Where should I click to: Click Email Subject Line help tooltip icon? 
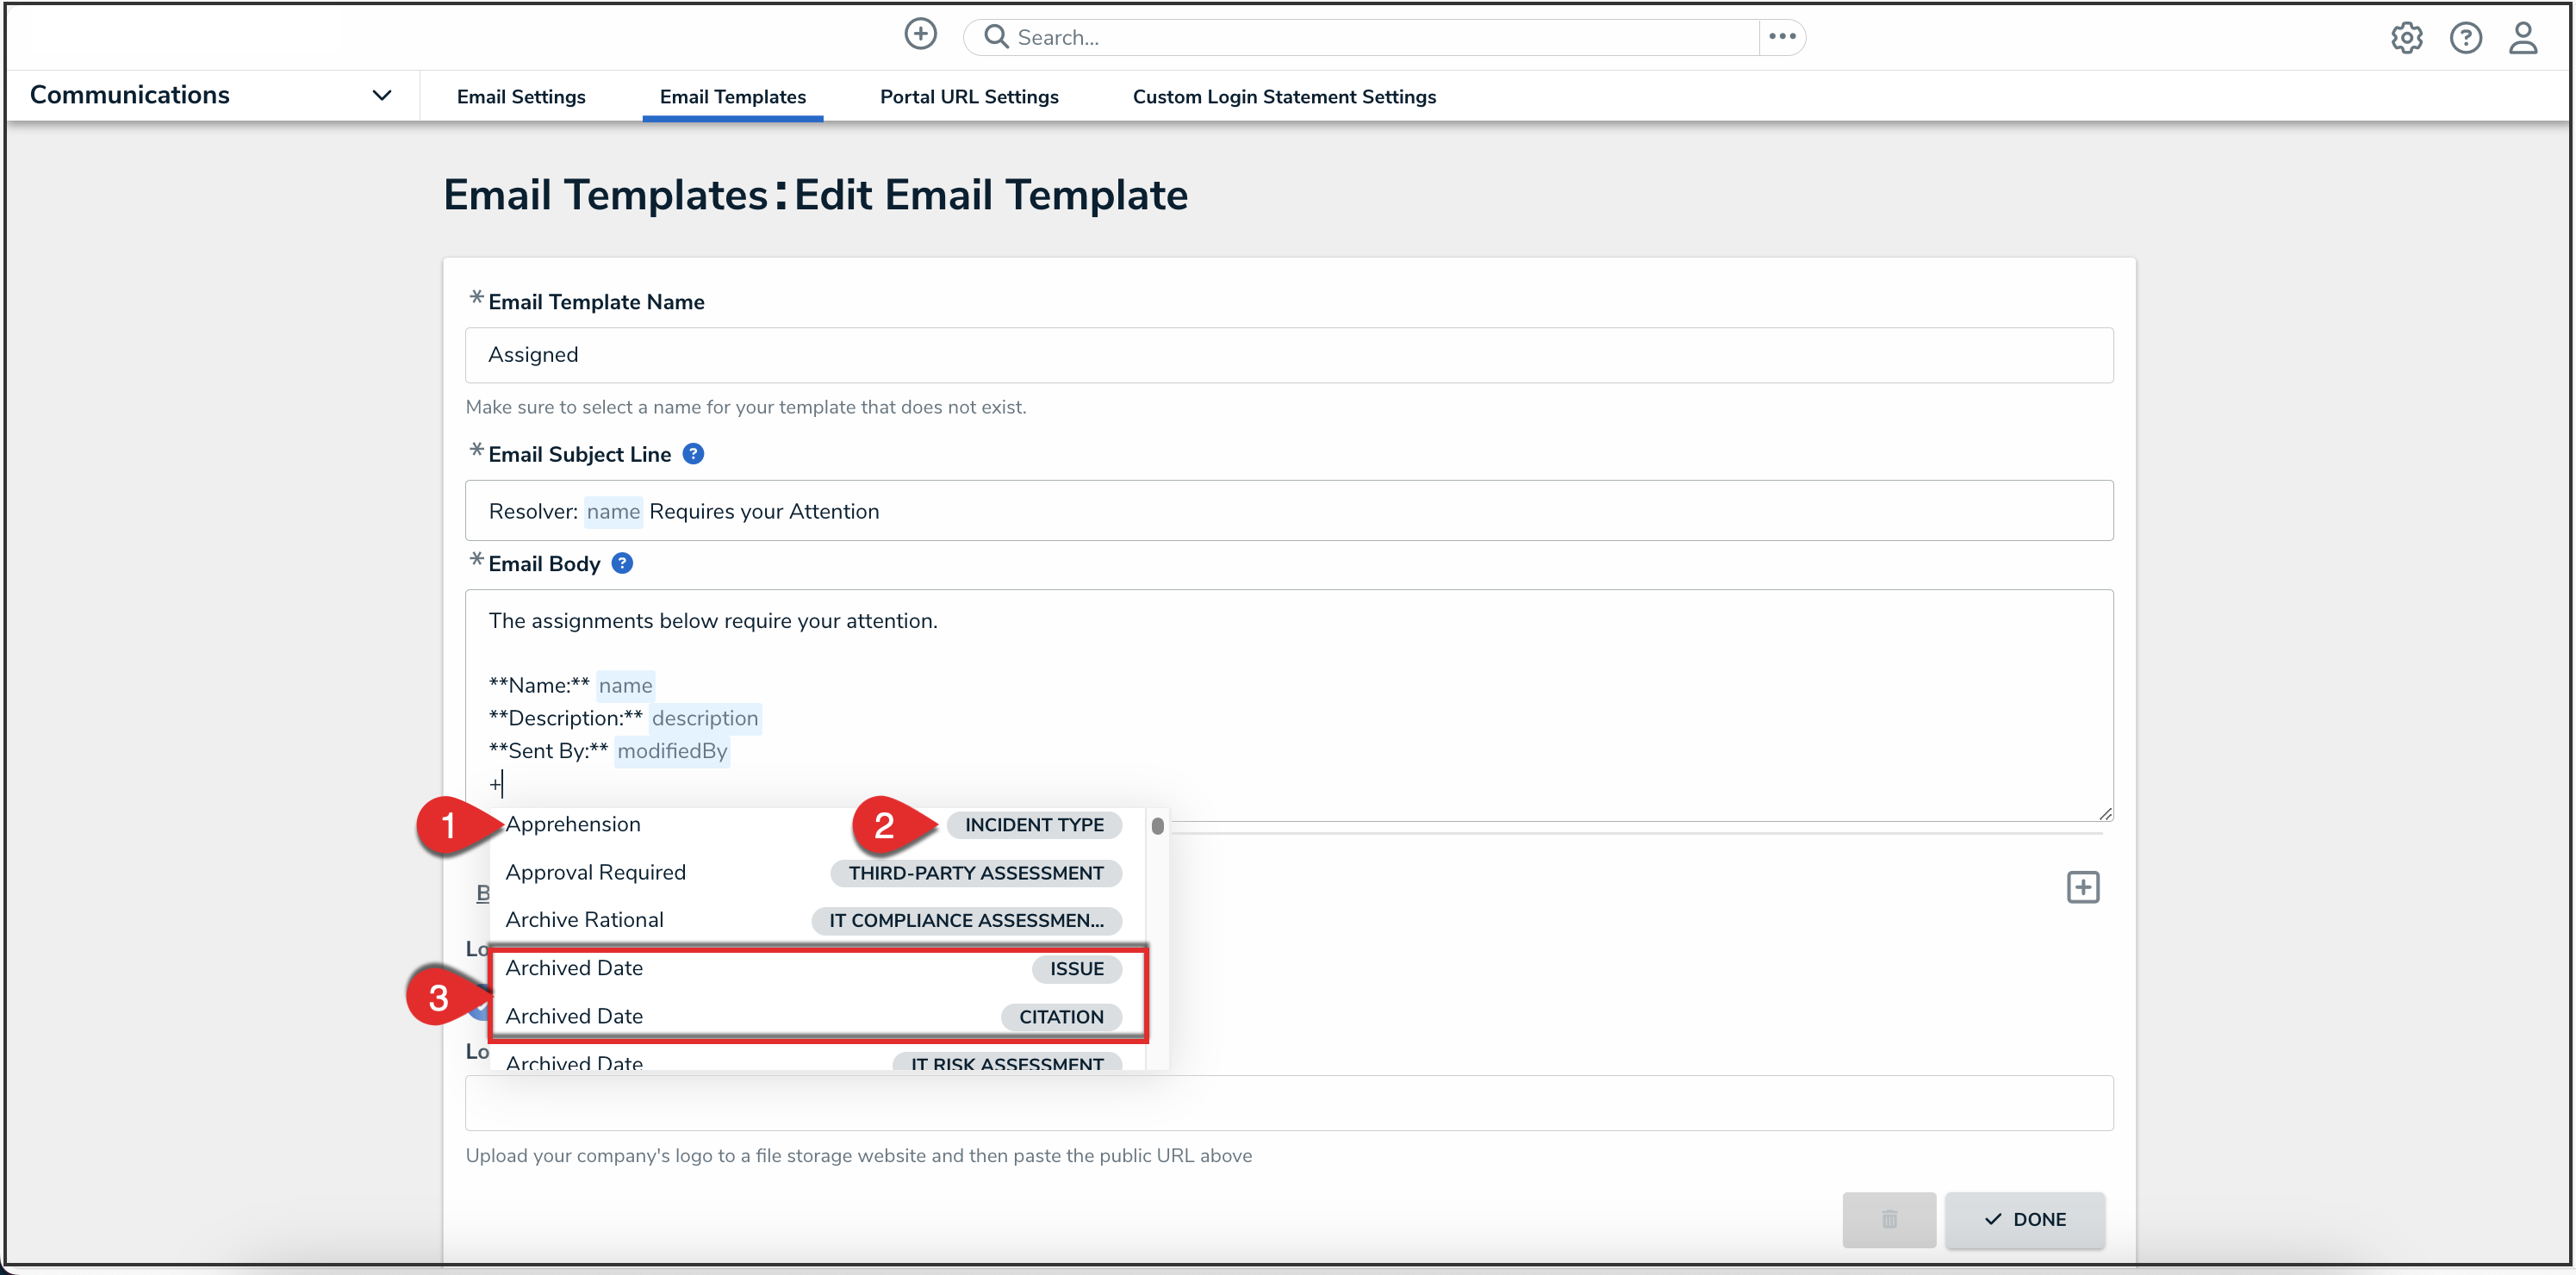pos(693,454)
